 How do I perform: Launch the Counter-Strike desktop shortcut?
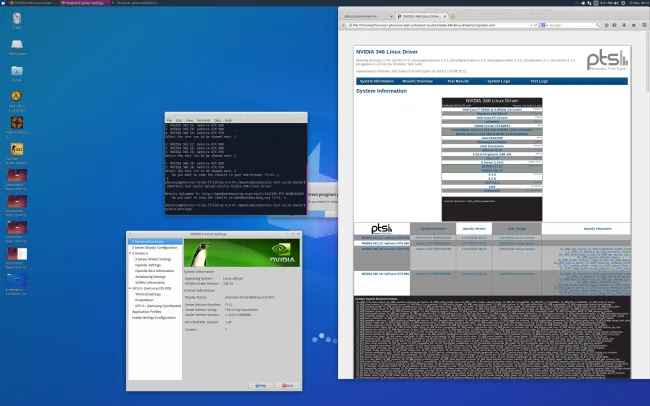[x=17, y=148]
